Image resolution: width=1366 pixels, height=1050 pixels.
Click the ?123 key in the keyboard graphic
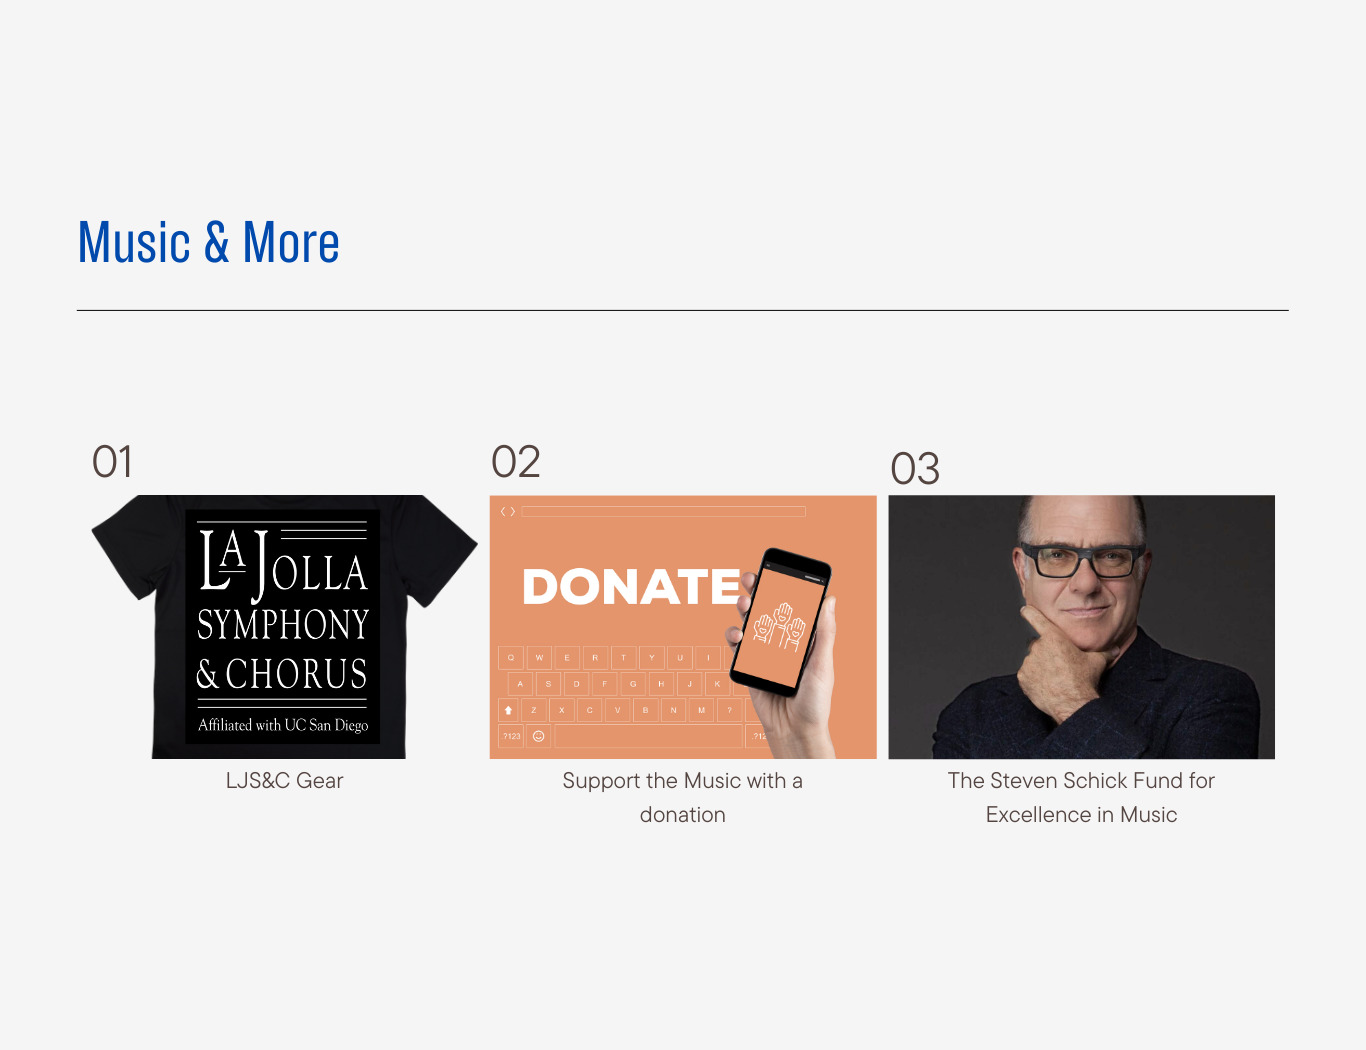click(512, 736)
